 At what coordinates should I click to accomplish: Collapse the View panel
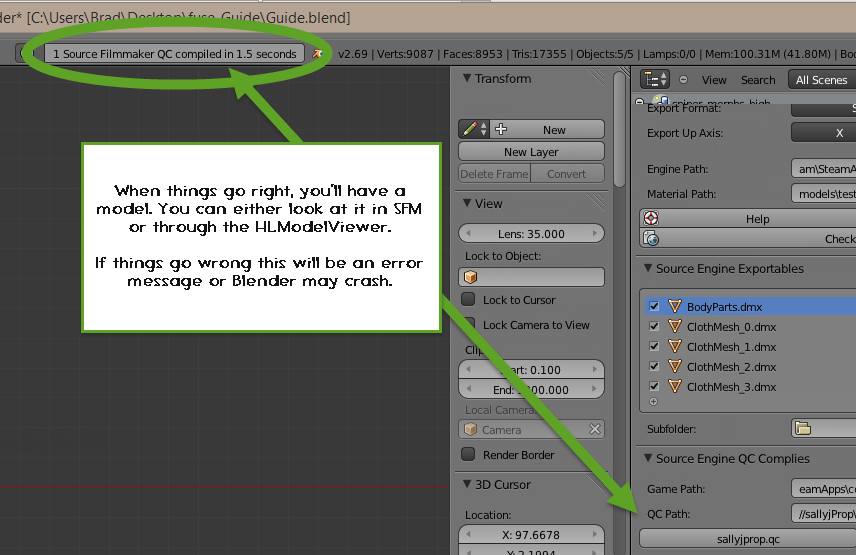(x=467, y=203)
